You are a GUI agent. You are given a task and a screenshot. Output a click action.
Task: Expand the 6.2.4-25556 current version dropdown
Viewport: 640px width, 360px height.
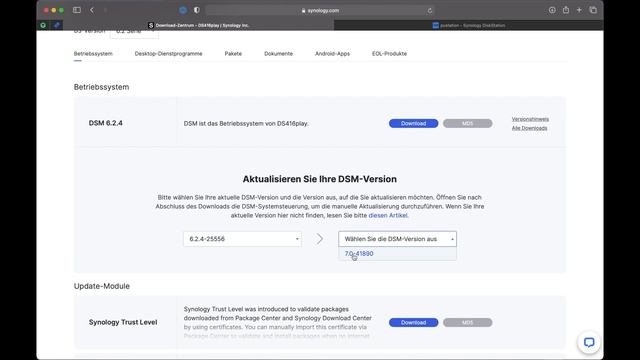coord(242,239)
